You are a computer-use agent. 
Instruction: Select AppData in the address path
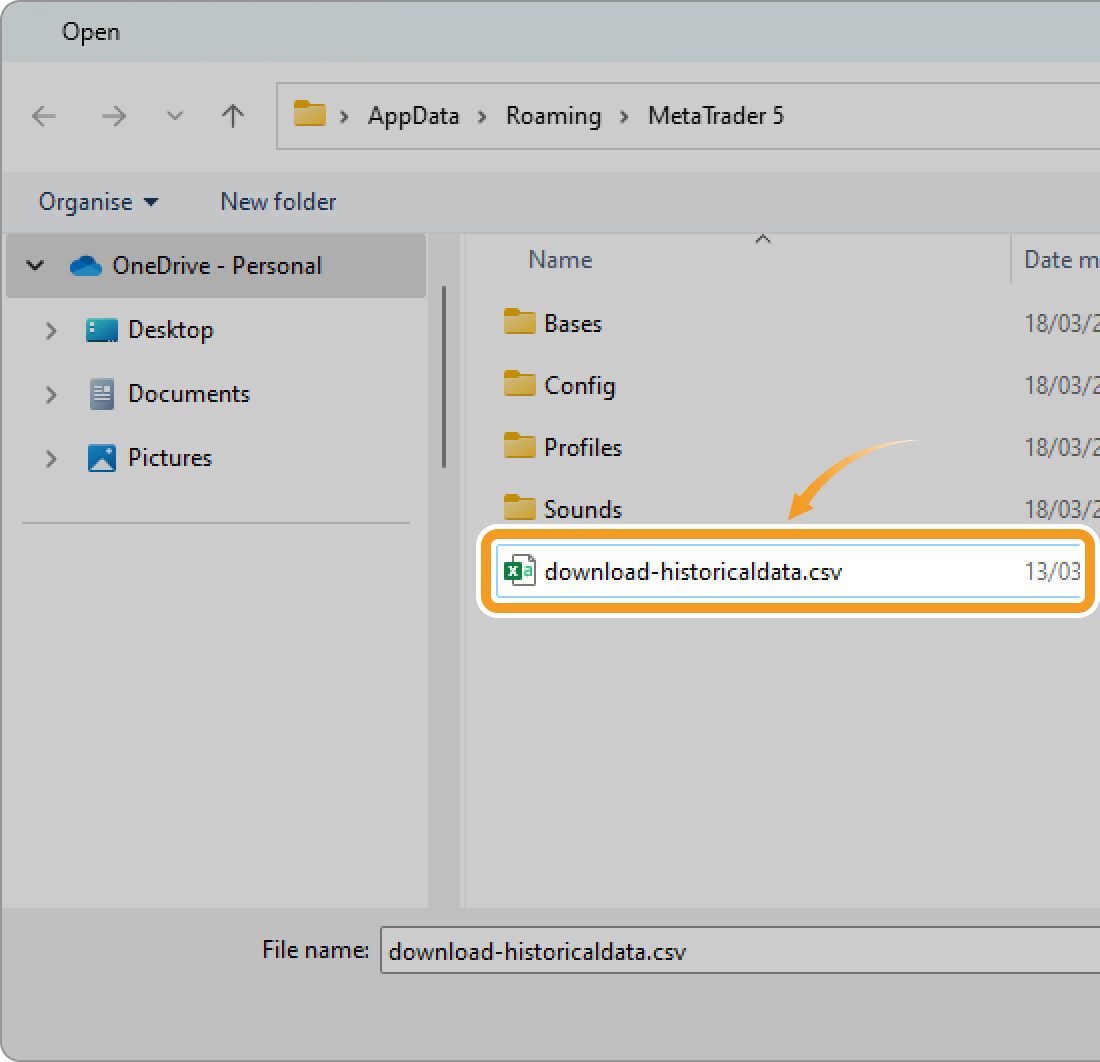click(414, 116)
